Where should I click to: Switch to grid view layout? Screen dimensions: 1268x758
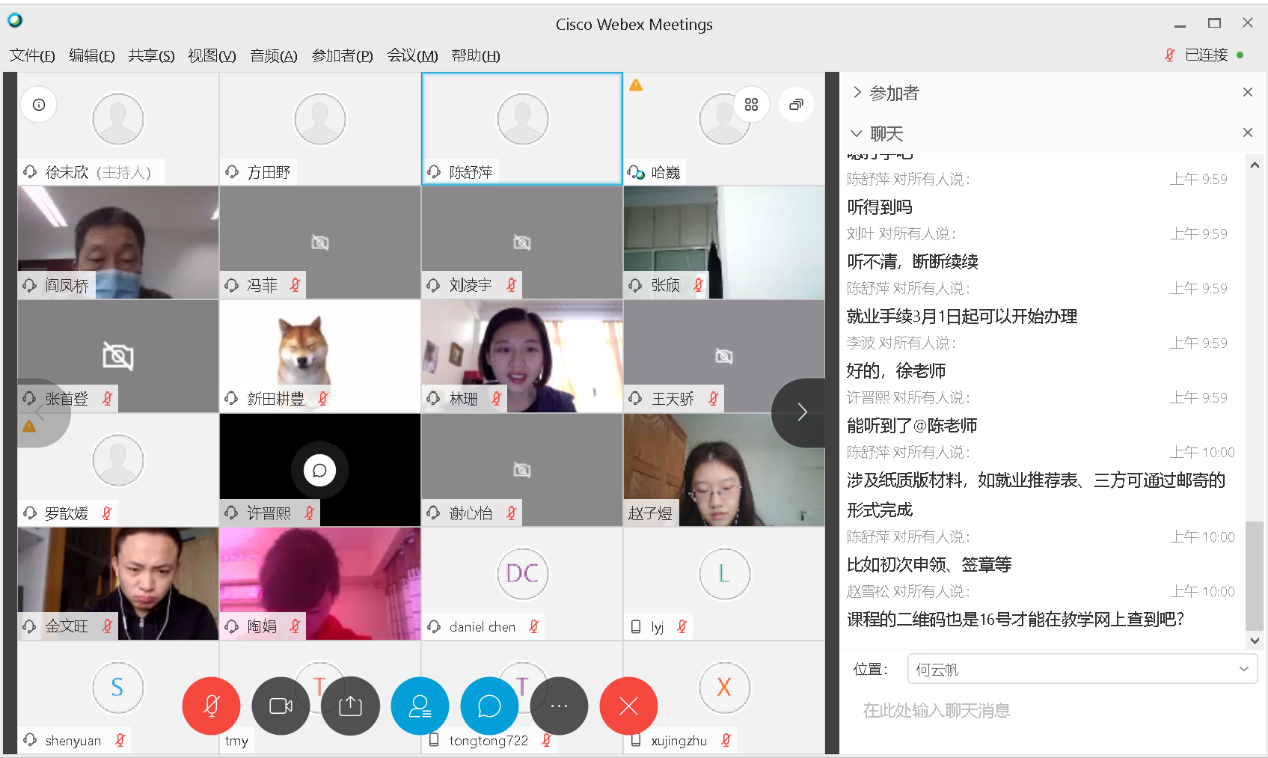coord(752,104)
